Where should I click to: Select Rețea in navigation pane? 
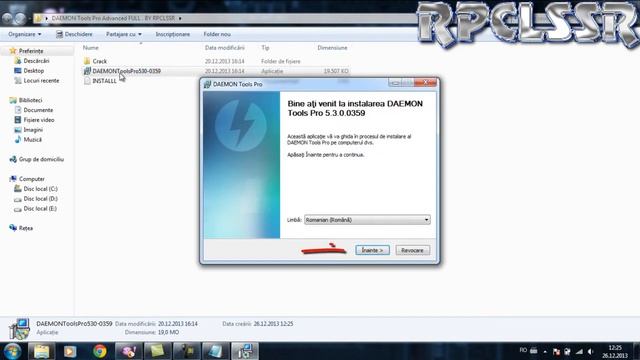(x=26, y=228)
